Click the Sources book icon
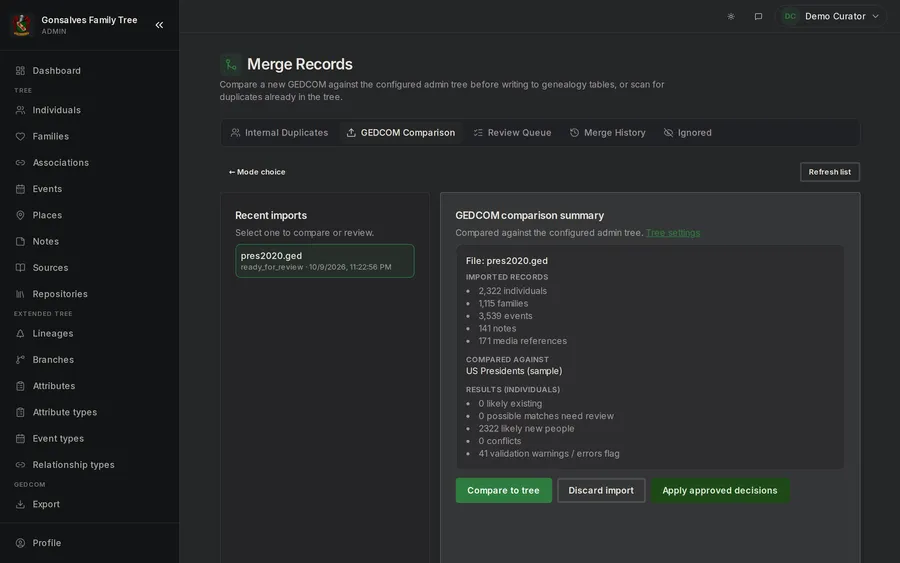This screenshot has width=900, height=563. (x=20, y=267)
